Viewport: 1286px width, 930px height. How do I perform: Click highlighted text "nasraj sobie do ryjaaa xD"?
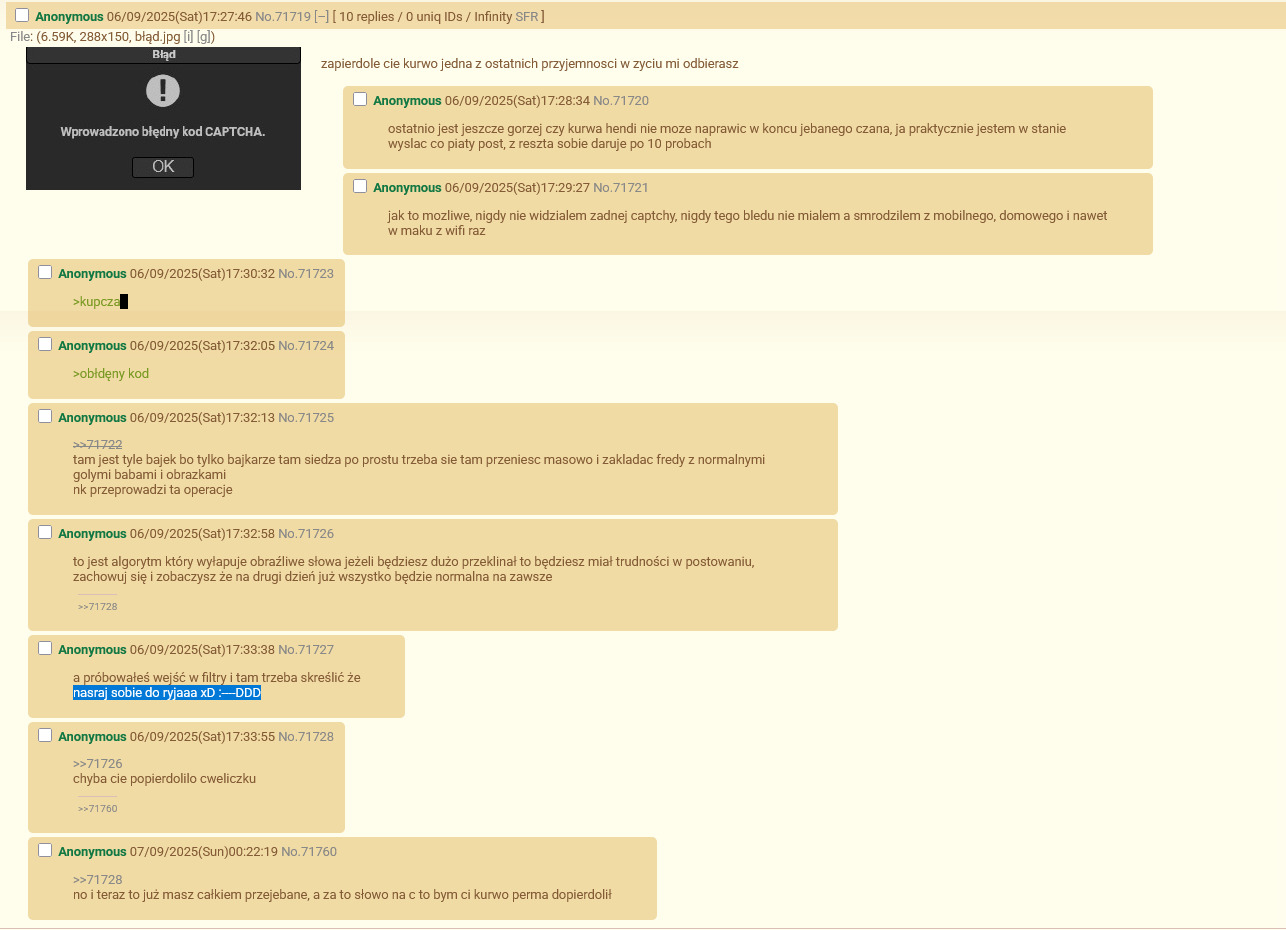[x=144, y=693]
